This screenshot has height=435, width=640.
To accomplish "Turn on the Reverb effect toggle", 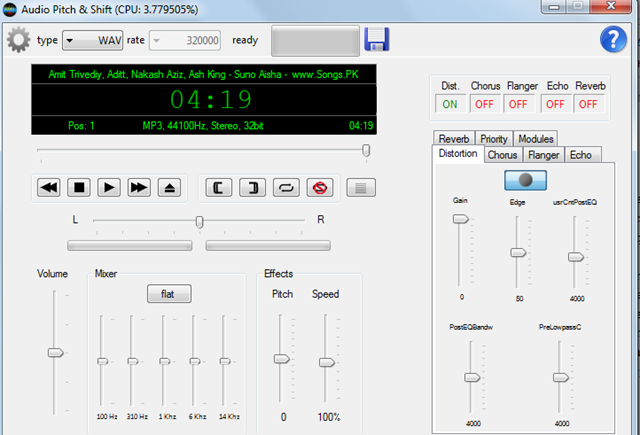I will coord(588,103).
